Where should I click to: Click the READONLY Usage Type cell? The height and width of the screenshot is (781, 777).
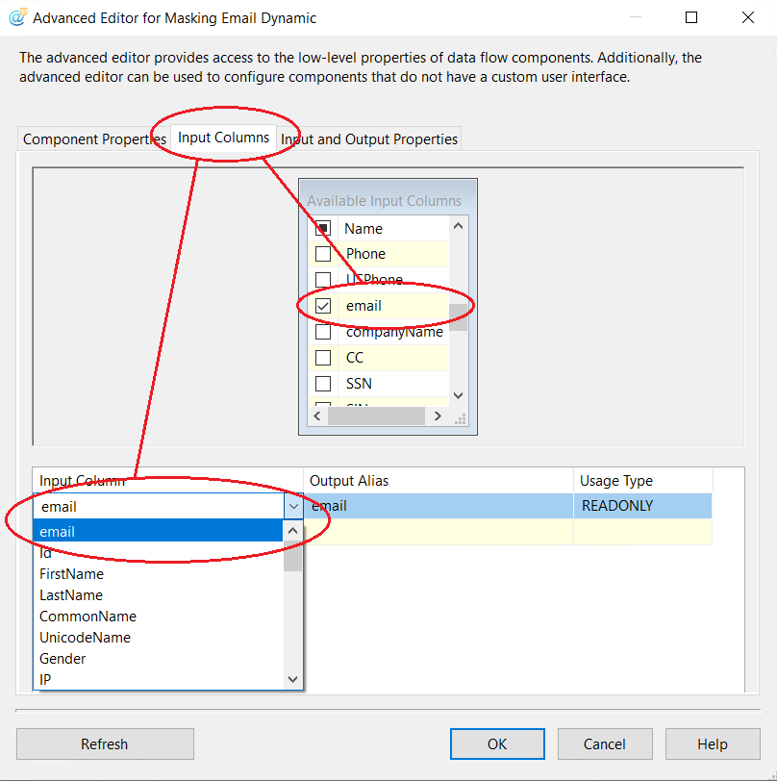tap(642, 506)
